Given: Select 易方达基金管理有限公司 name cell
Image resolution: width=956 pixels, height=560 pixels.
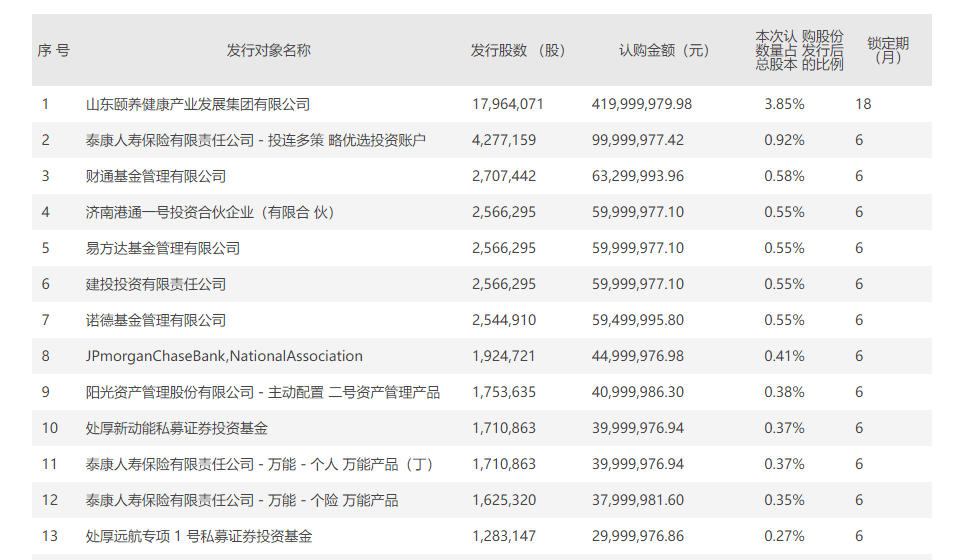Looking at the screenshot, I should [163, 248].
